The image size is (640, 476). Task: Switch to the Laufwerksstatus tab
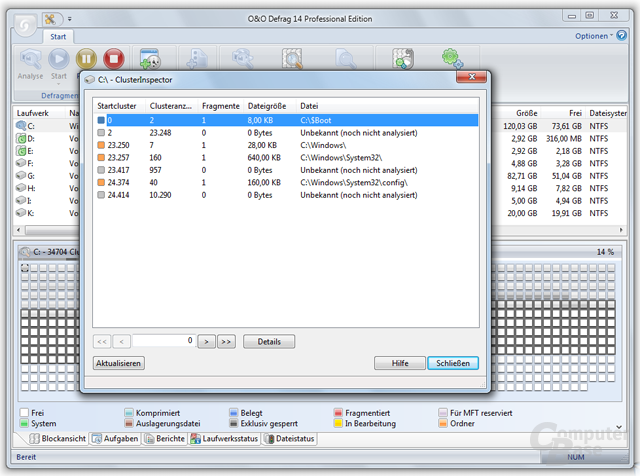click(x=224, y=438)
